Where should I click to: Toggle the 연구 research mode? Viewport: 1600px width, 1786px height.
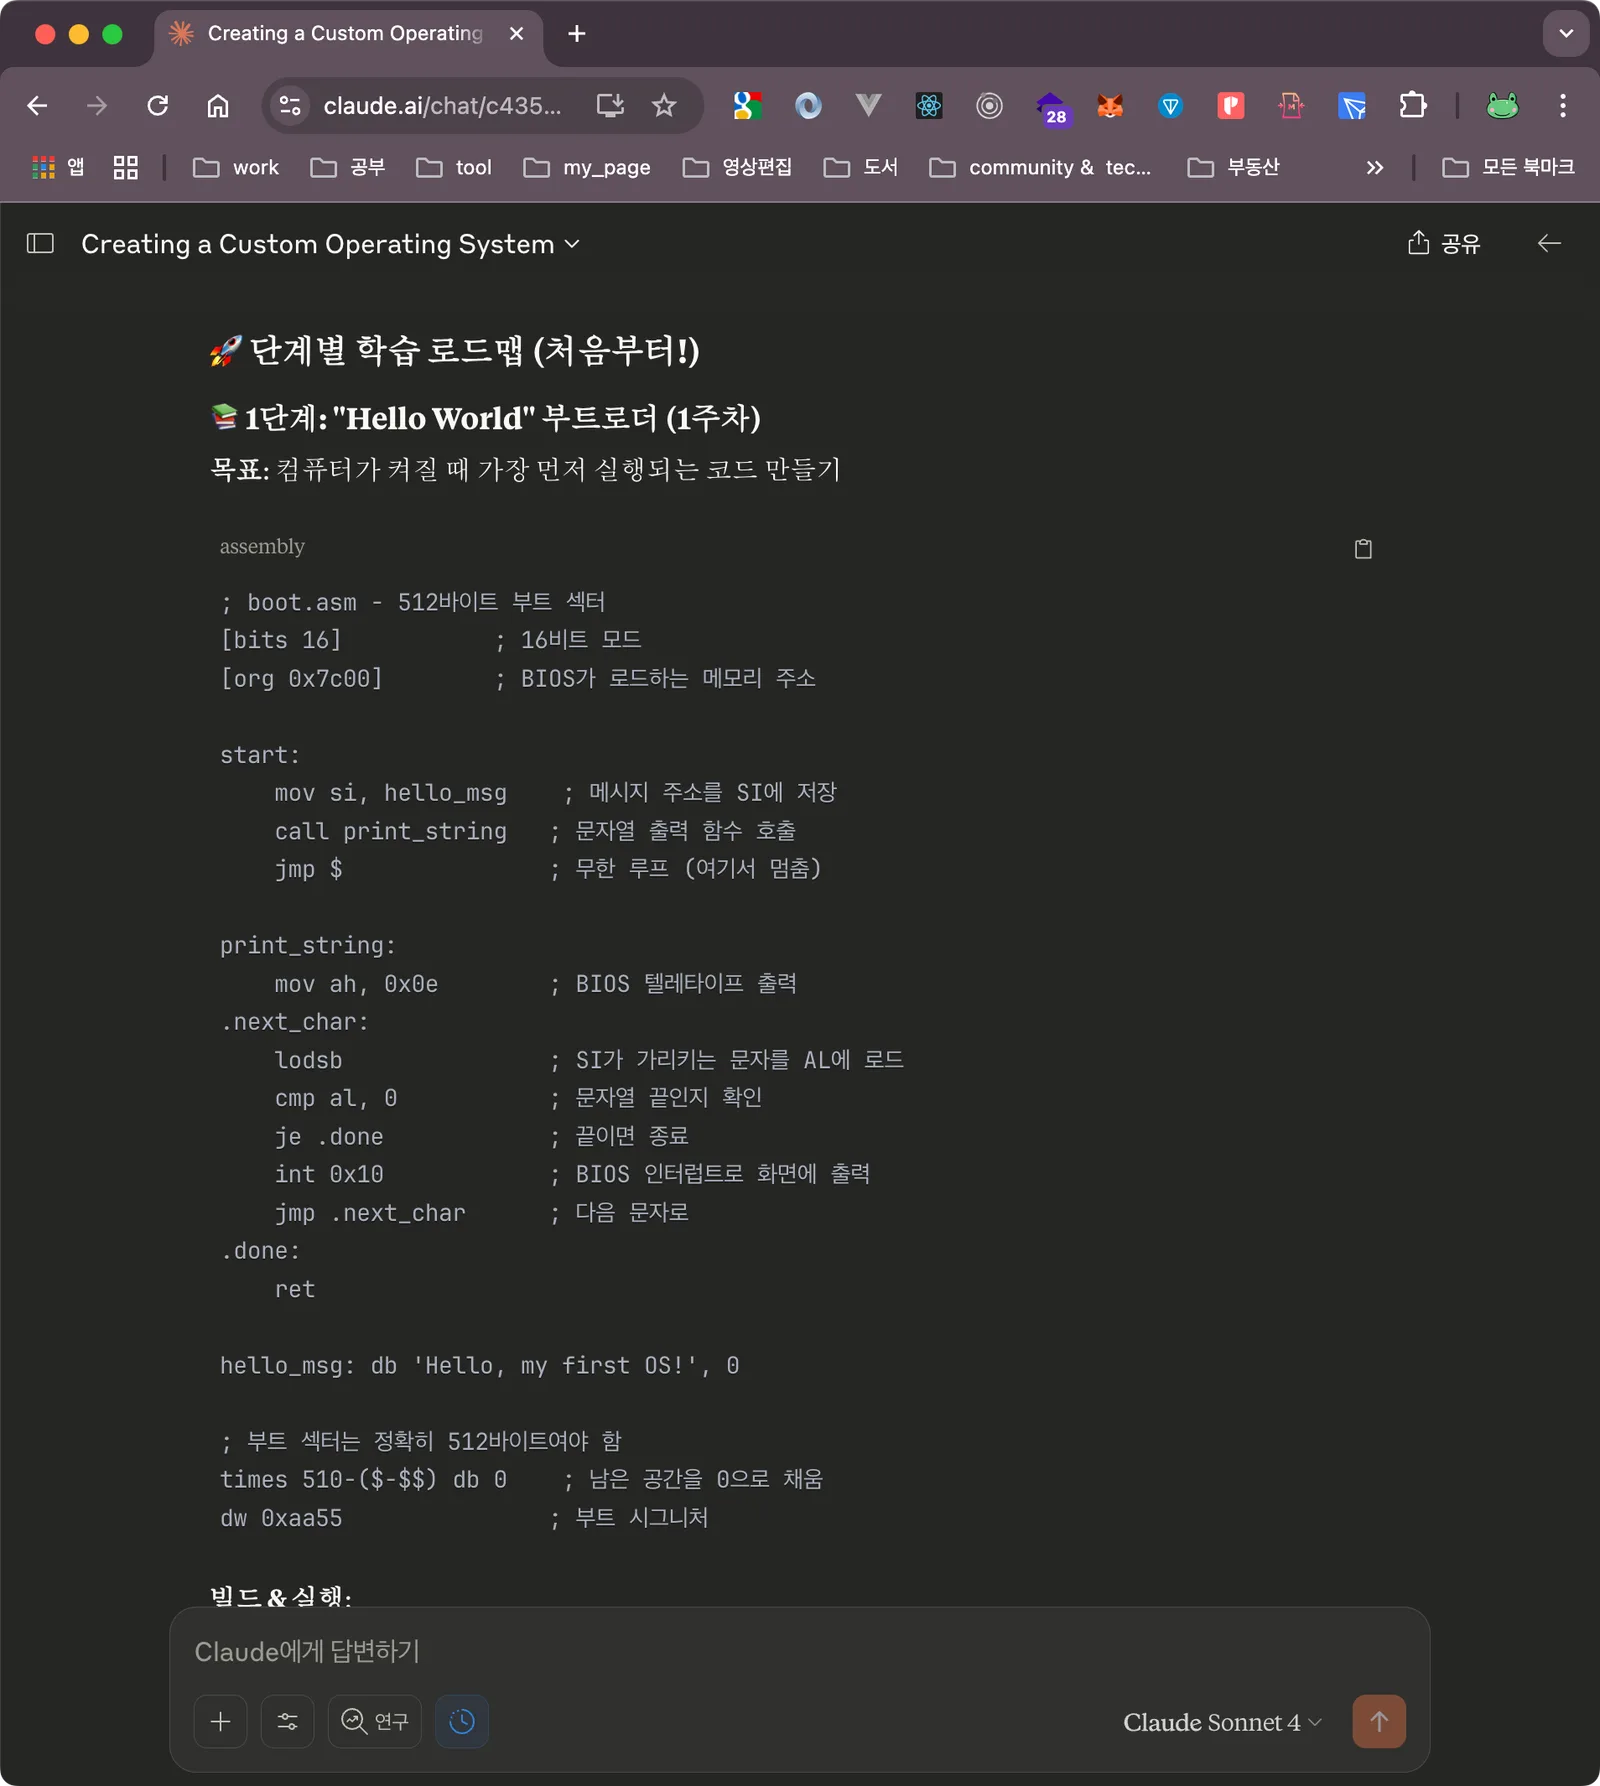point(375,1721)
